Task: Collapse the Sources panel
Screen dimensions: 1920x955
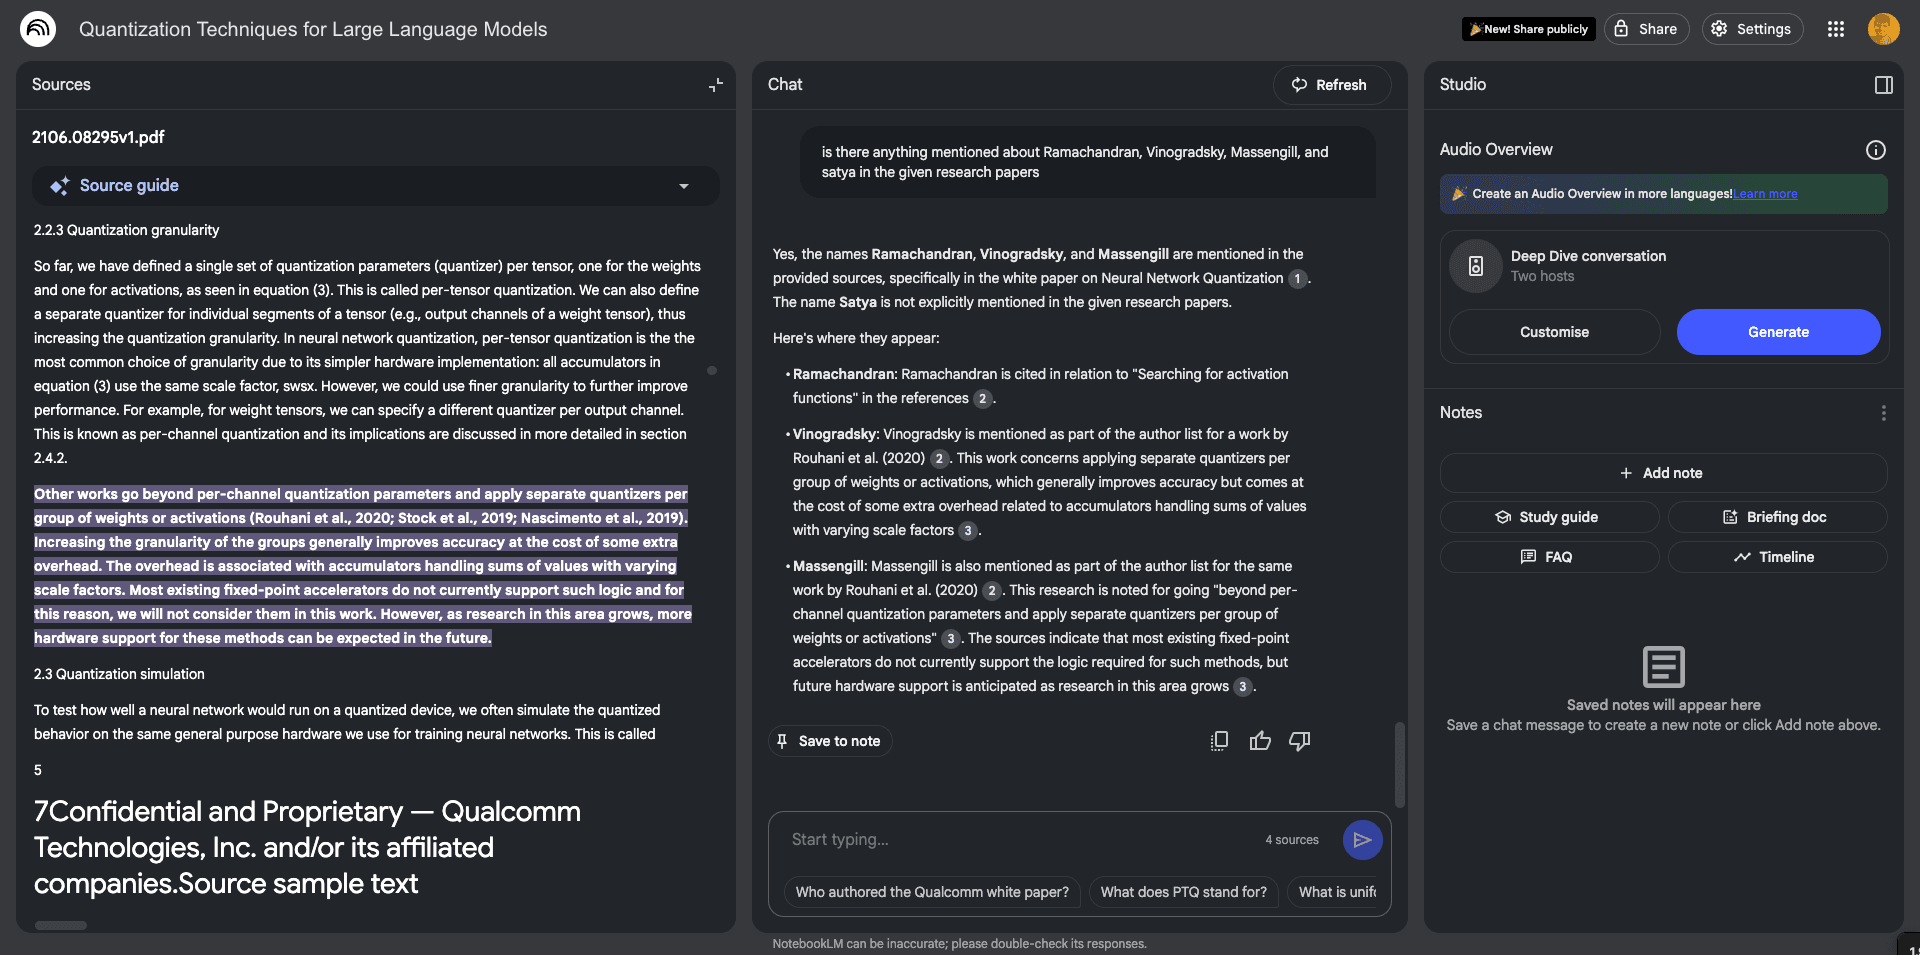Action: (x=715, y=85)
